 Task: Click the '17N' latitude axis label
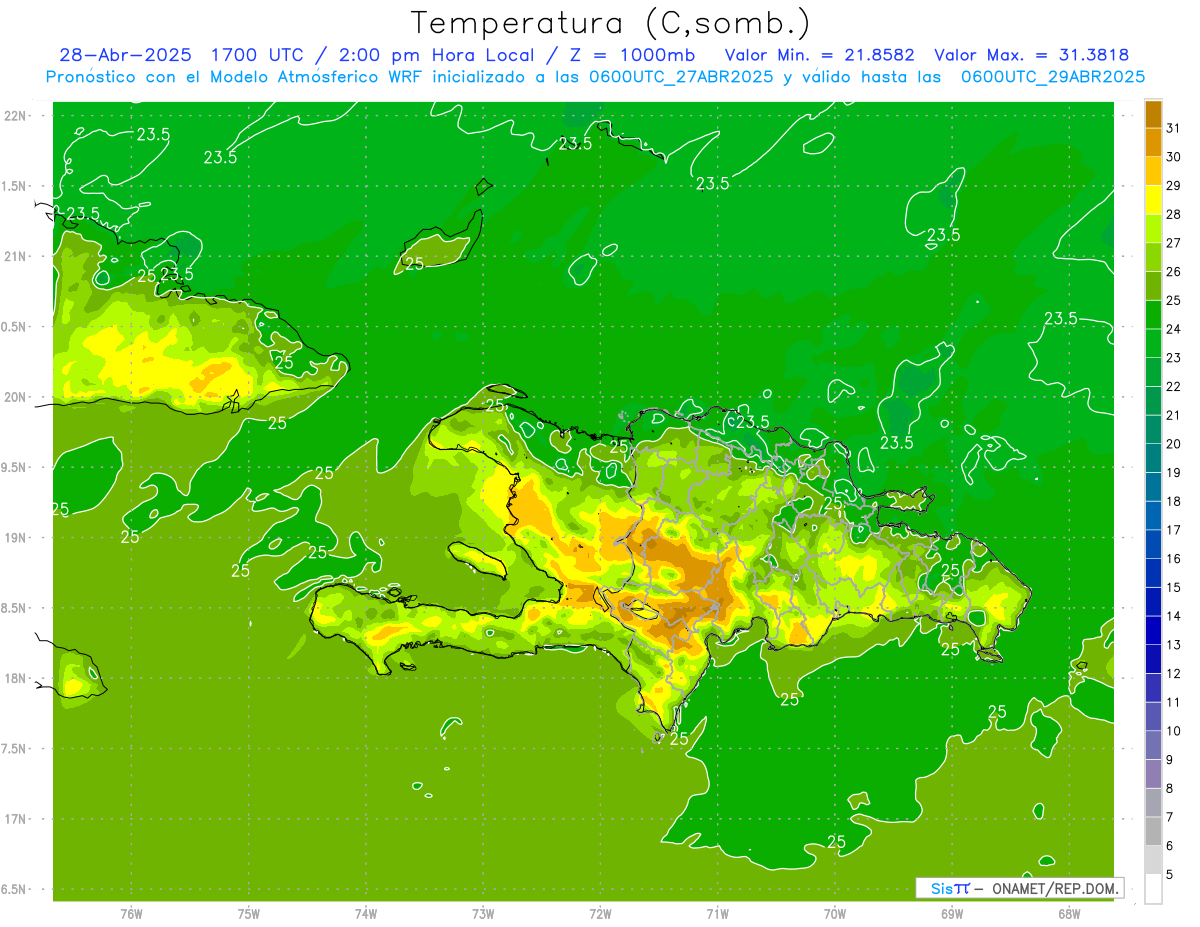coord(15,820)
